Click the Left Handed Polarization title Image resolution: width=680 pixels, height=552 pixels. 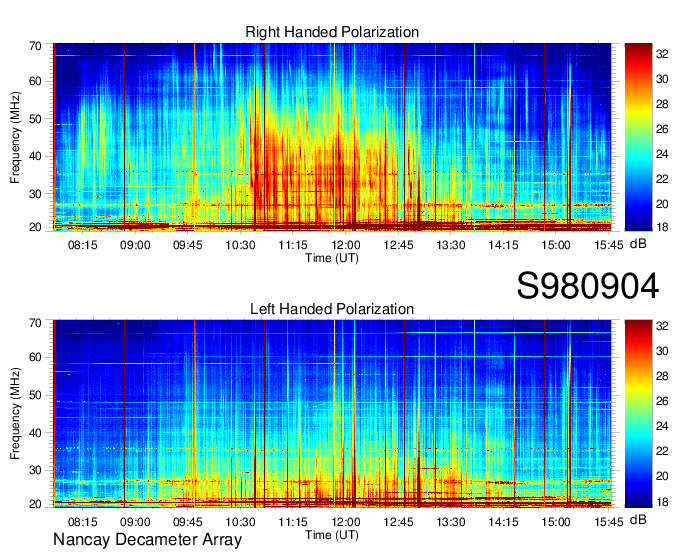[x=332, y=309]
